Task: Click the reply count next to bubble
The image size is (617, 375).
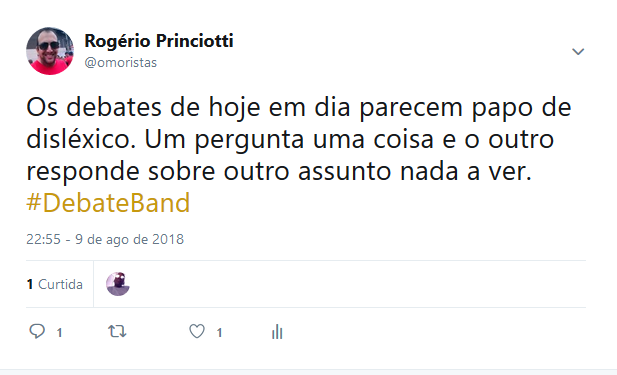Action: point(59,333)
